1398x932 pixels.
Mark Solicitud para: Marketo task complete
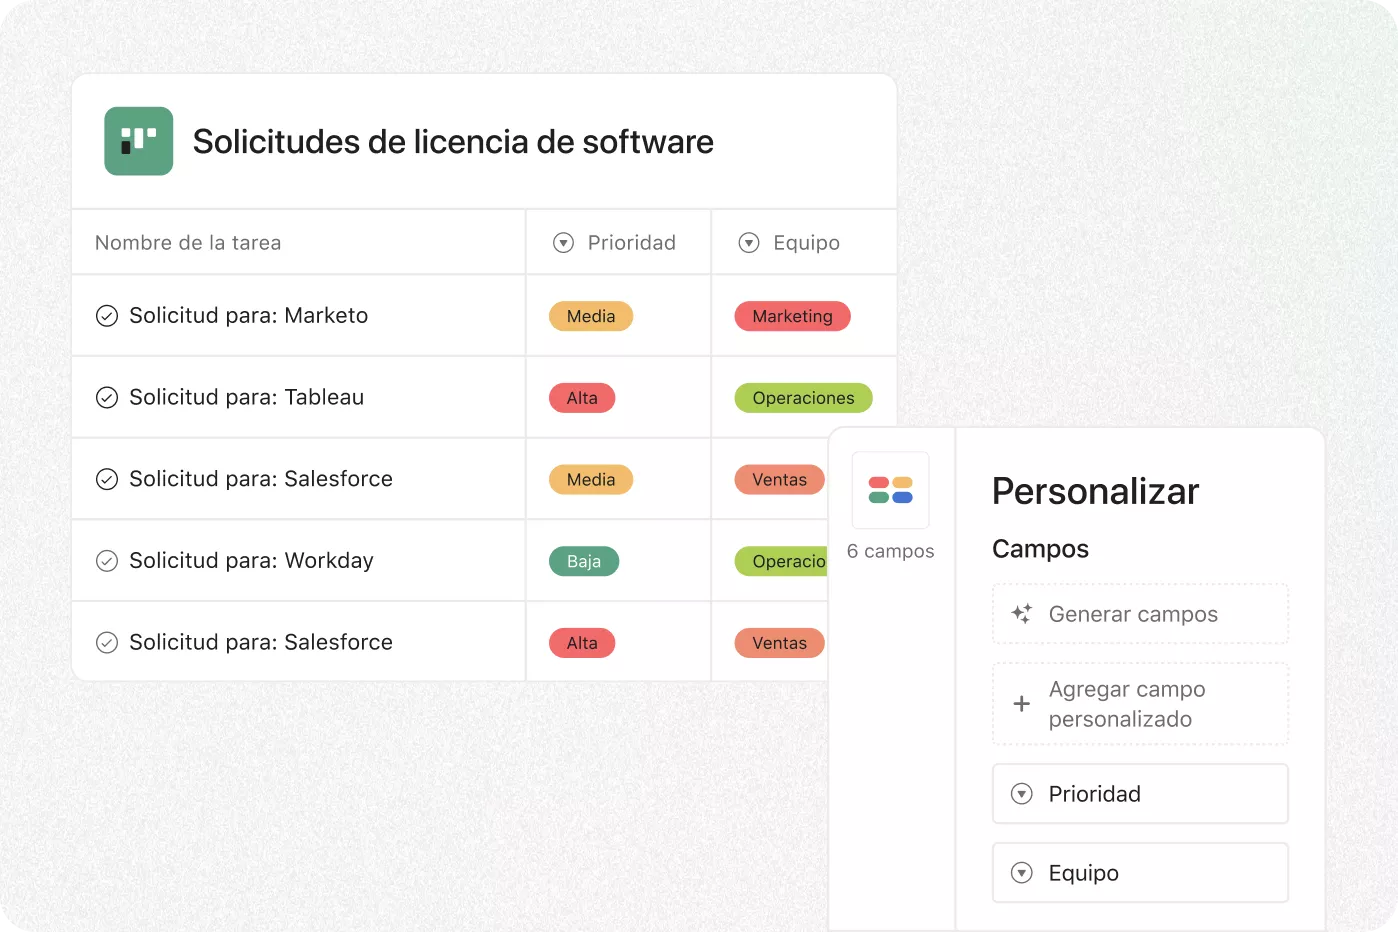click(x=107, y=316)
